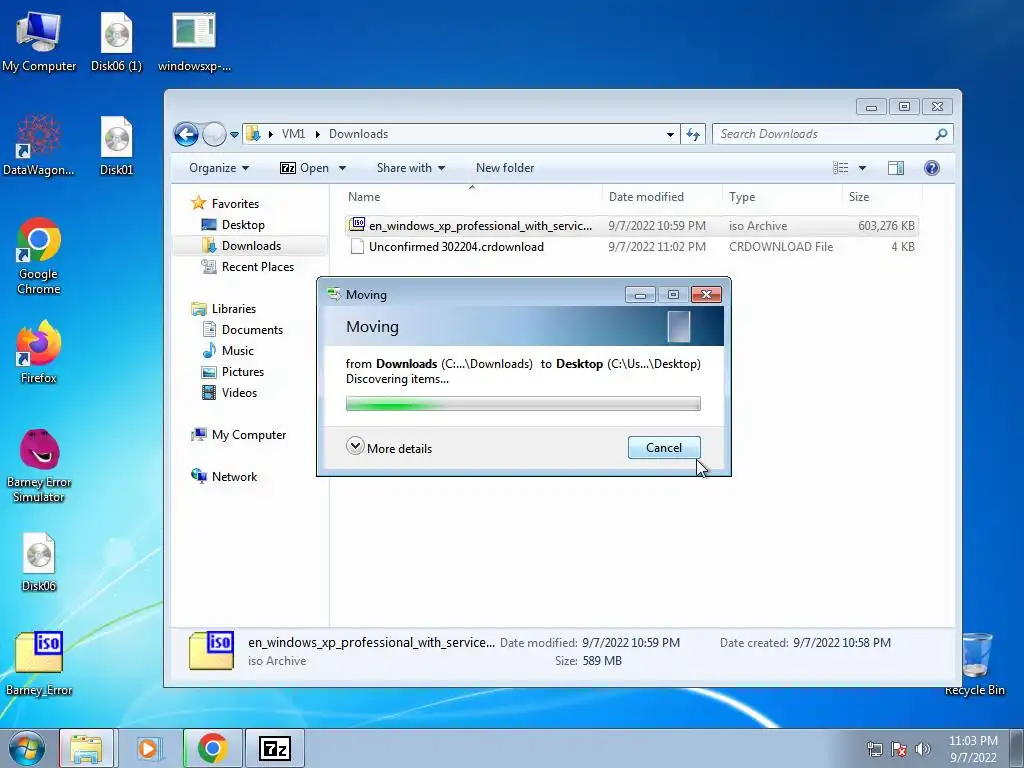Click the Windows Start orb
Image resolution: width=1024 pixels, height=768 pixels.
[27, 748]
